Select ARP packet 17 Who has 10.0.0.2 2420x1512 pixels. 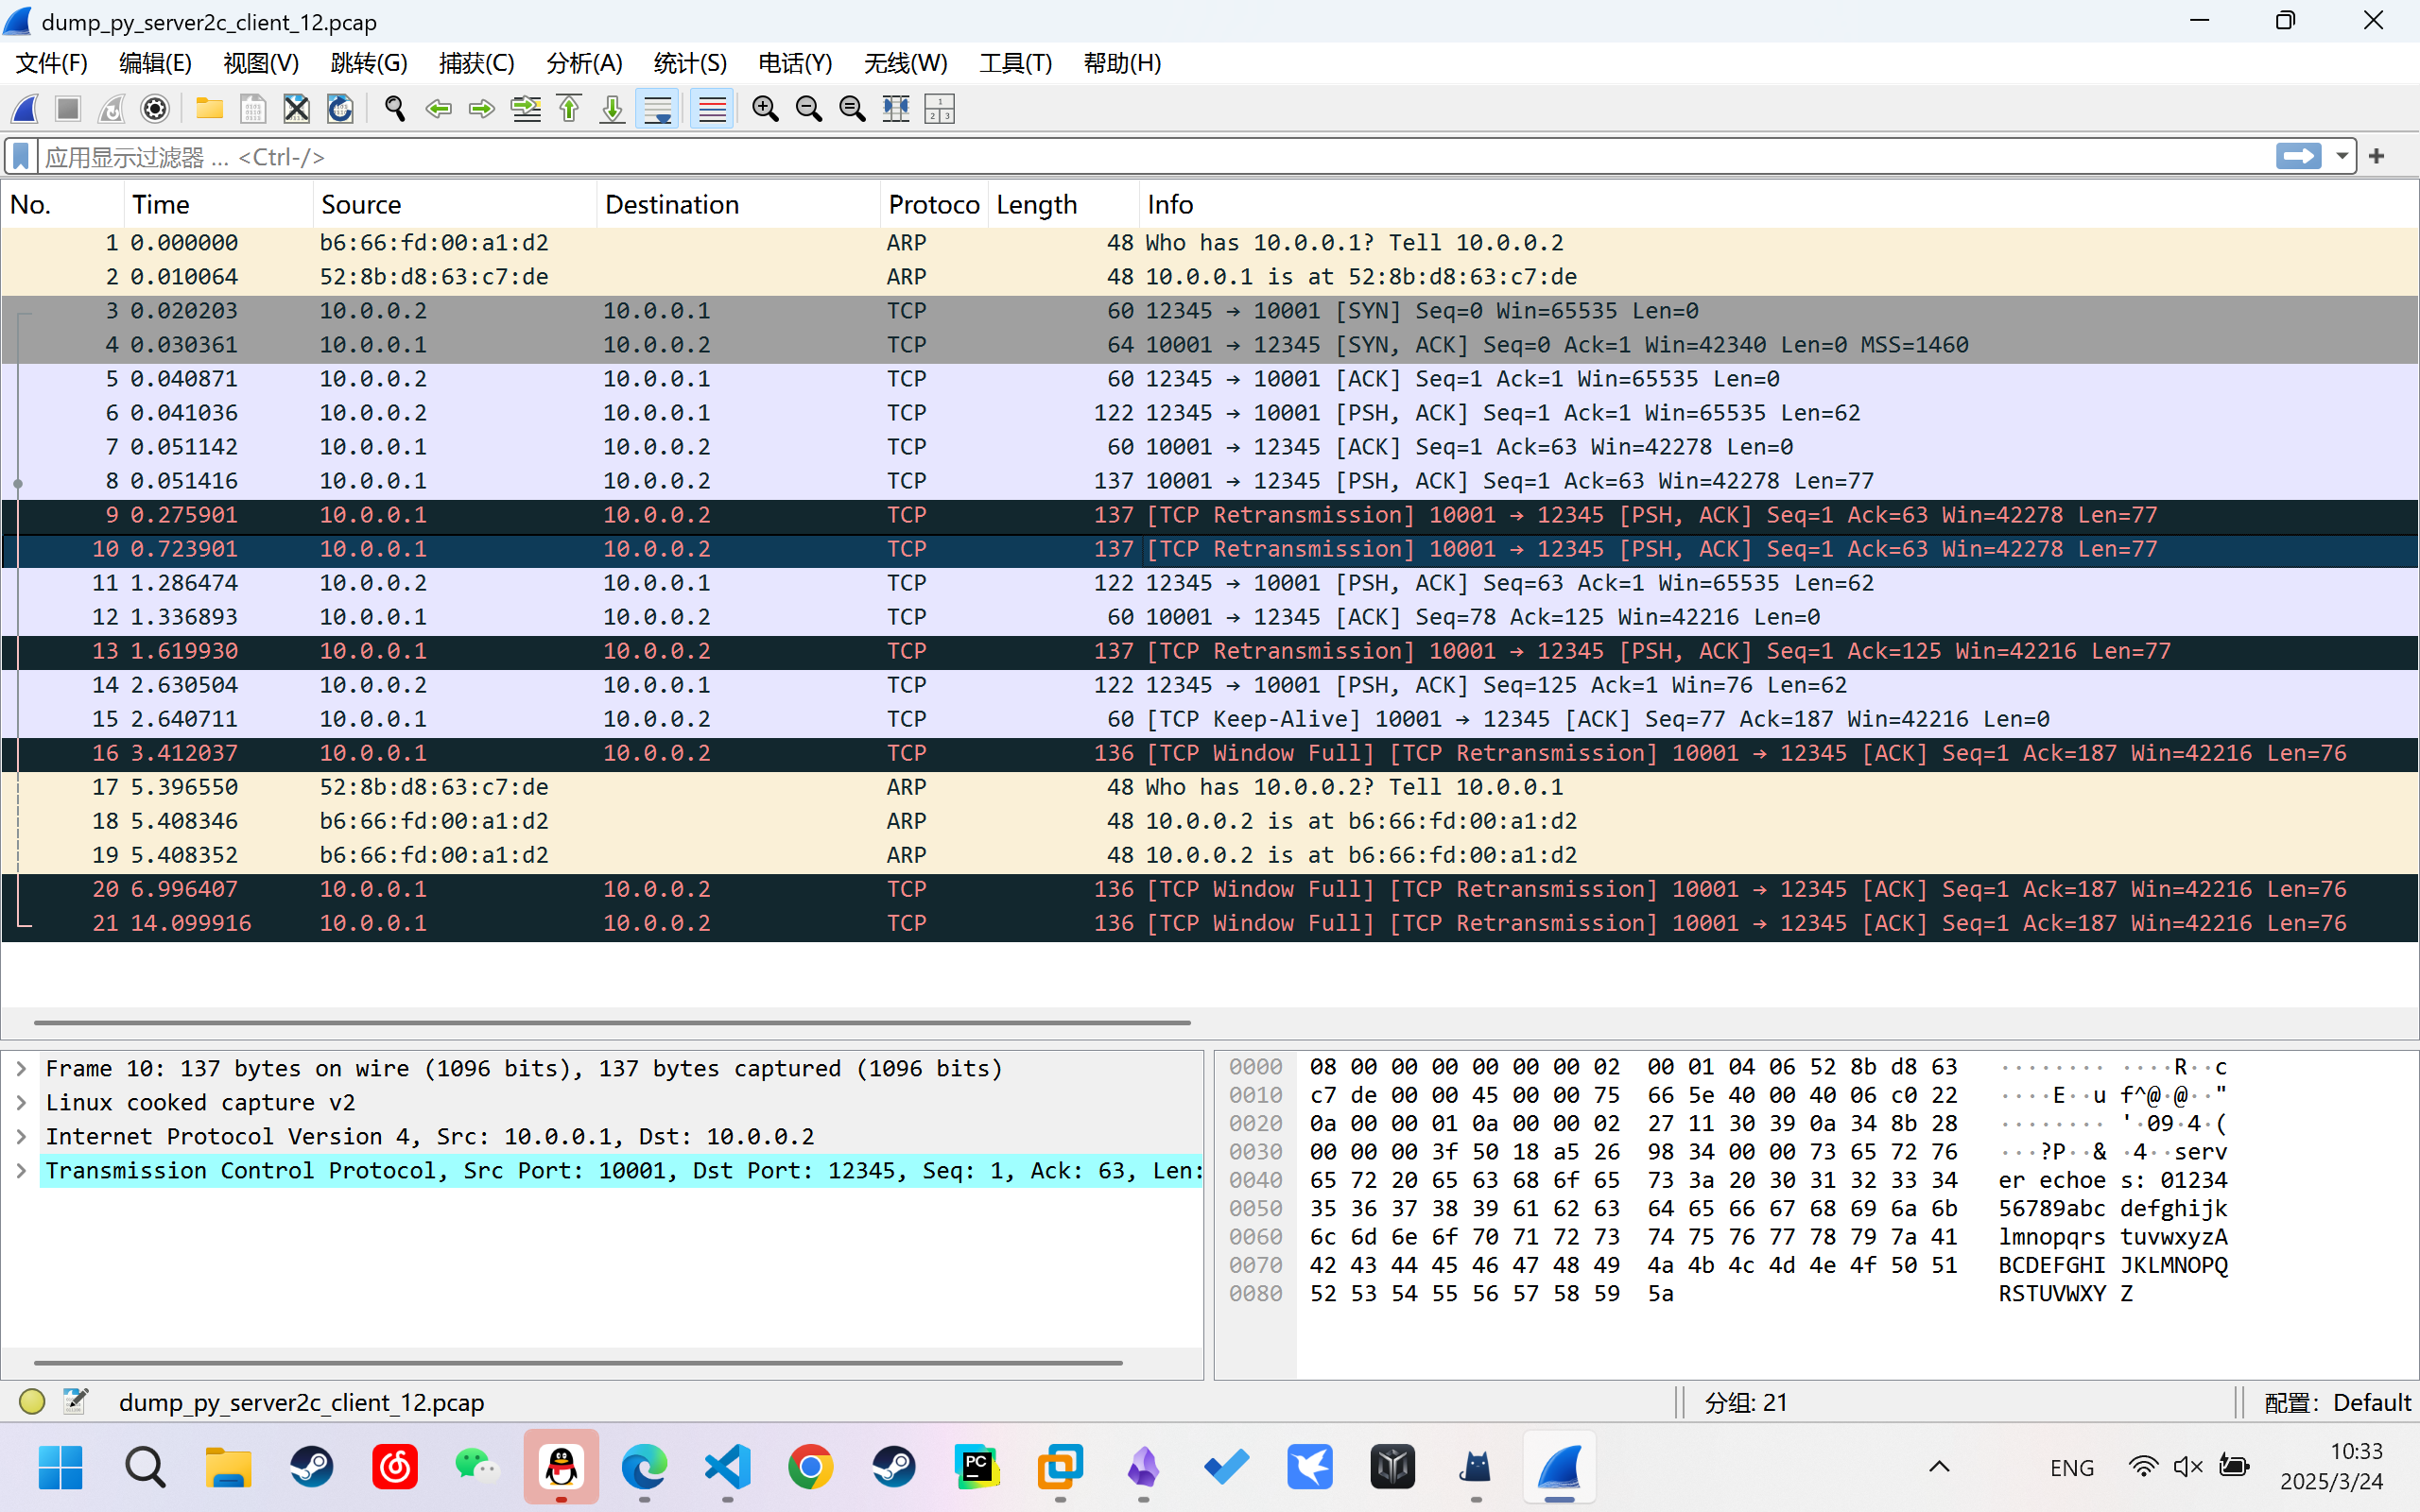[x=1210, y=787]
